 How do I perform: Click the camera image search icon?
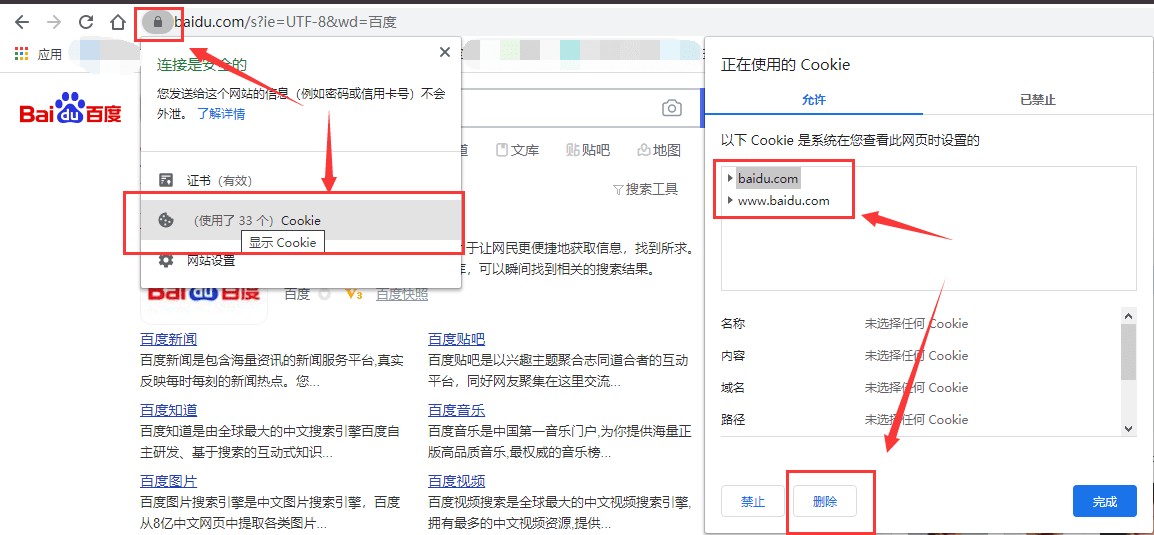[671, 109]
